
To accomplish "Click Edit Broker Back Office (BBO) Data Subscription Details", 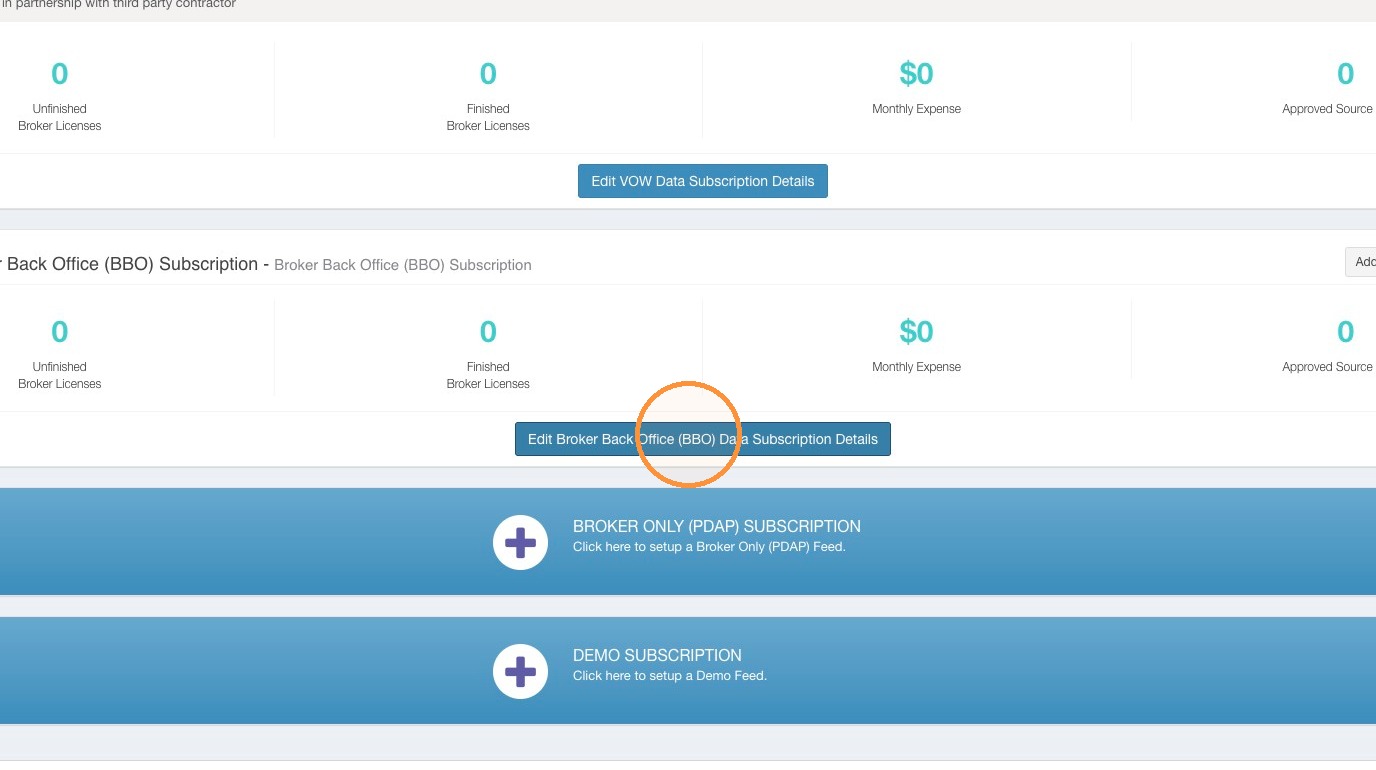I will [703, 439].
